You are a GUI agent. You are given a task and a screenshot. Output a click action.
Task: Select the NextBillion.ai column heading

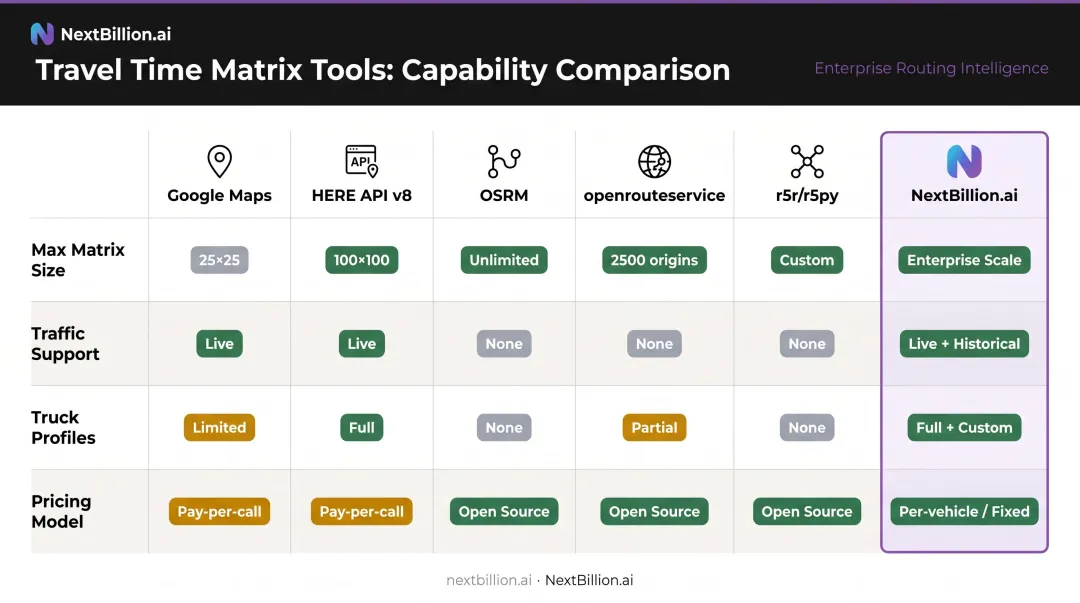pos(964,195)
